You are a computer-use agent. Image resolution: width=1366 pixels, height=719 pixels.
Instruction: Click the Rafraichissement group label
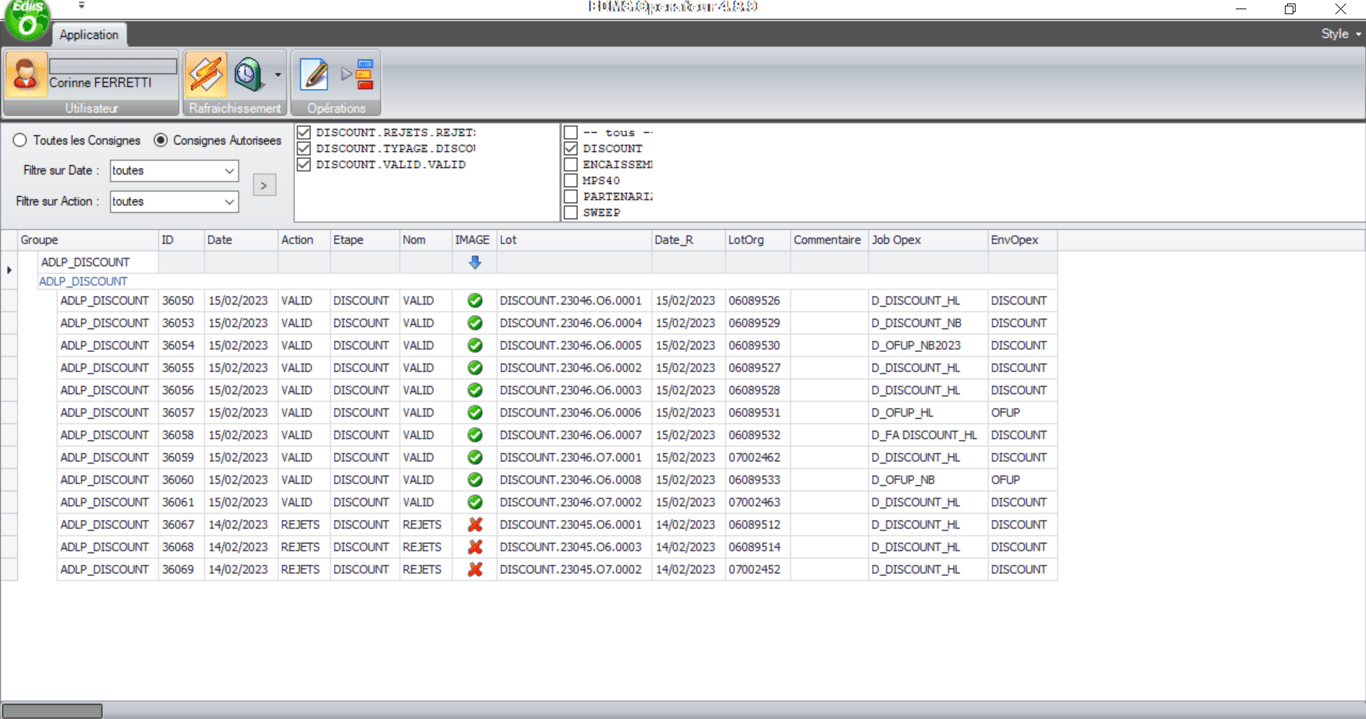pyautogui.click(x=235, y=108)
